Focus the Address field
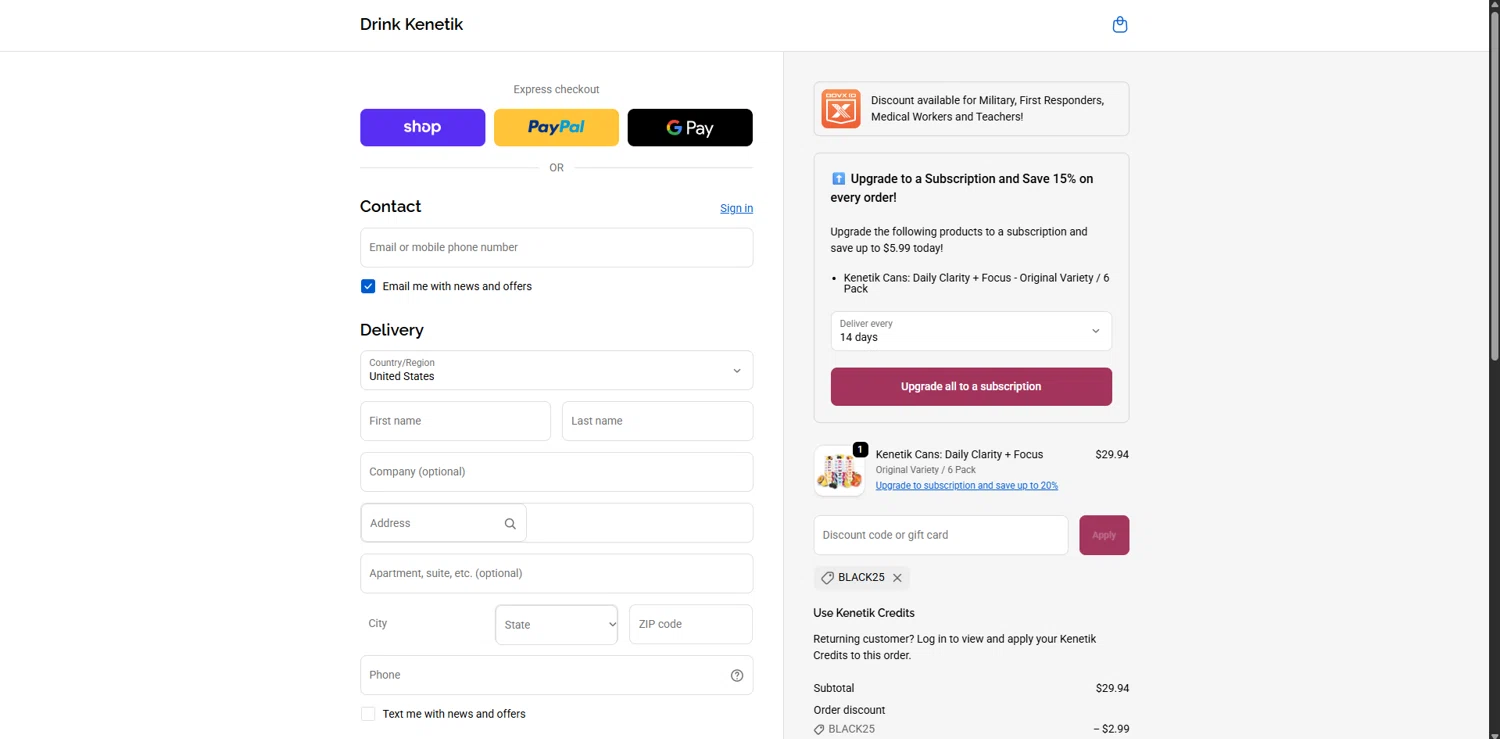 pyautogui.click(x=556, y=523)
